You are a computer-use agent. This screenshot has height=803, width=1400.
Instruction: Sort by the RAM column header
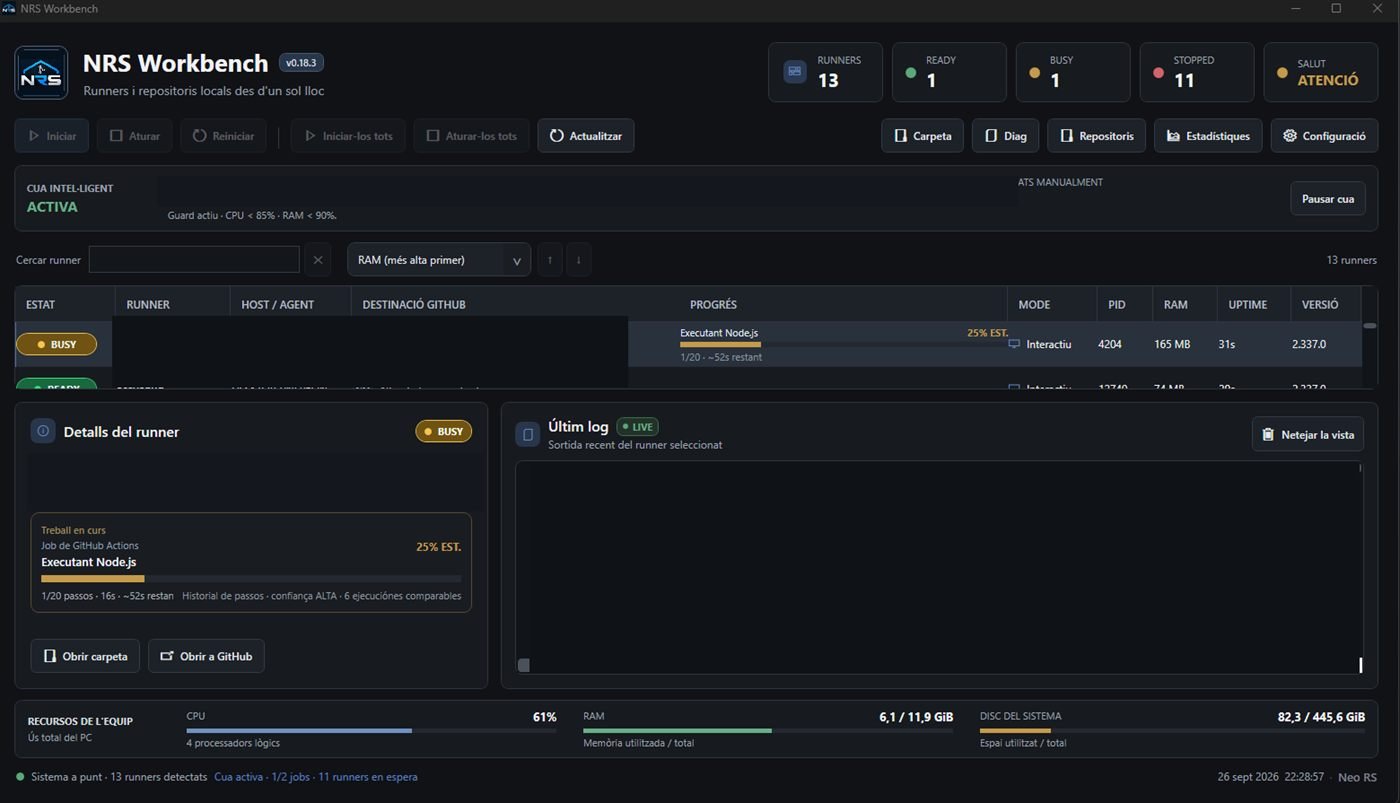1184,304
